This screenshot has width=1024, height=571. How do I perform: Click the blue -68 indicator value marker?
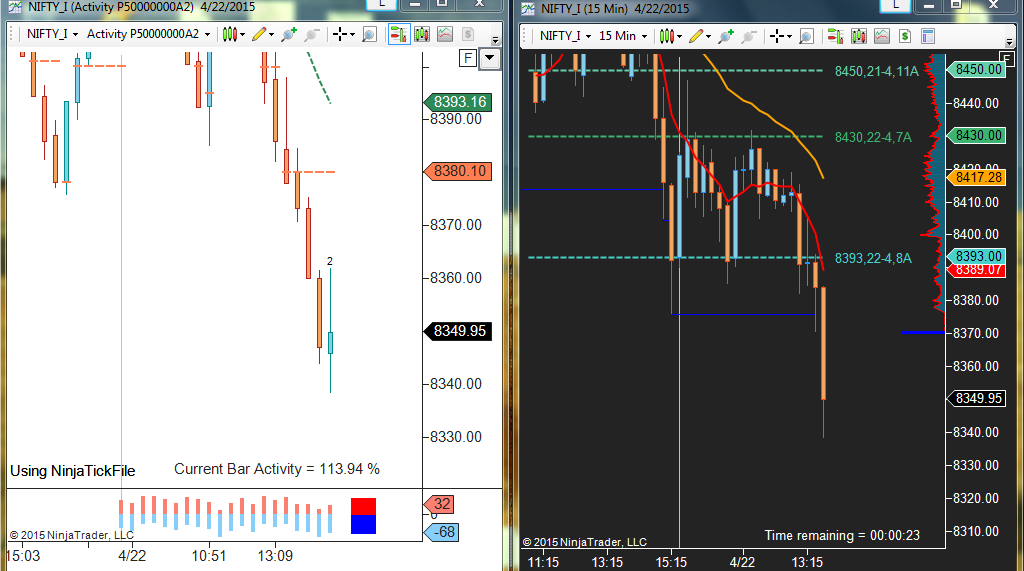pyautogui.click(x=441, y=532)
